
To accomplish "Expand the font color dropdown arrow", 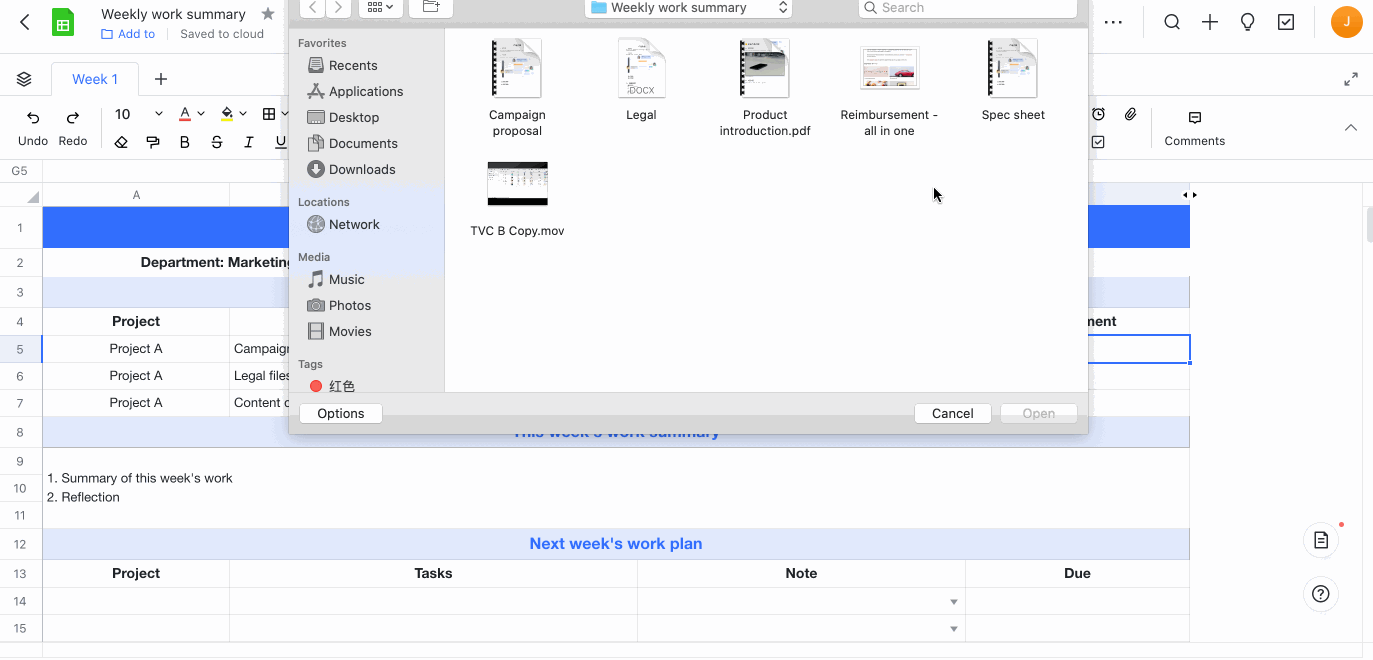I will coord(201,114).
